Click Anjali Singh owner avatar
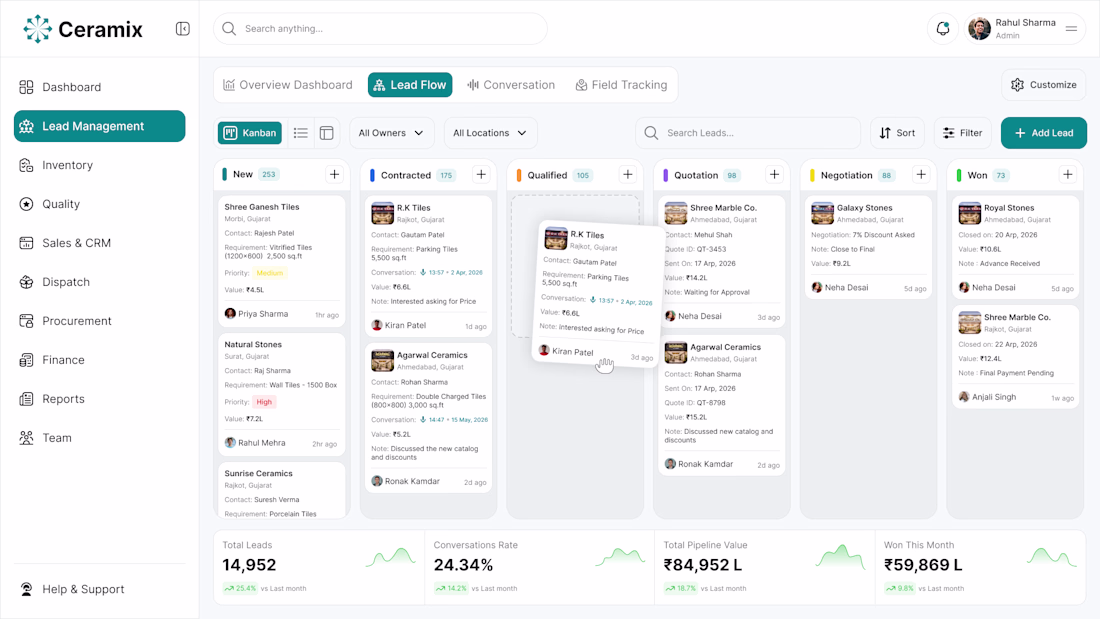The width and height of the screenshot is (1100, 619). [964, 397]
